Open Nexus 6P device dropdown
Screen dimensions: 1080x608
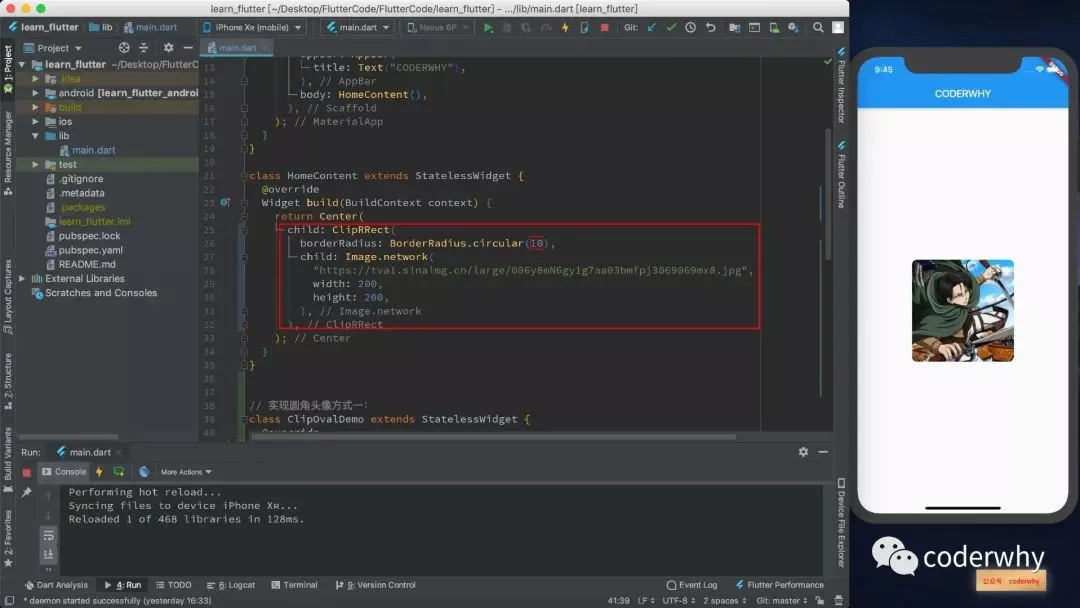[437, 28]
